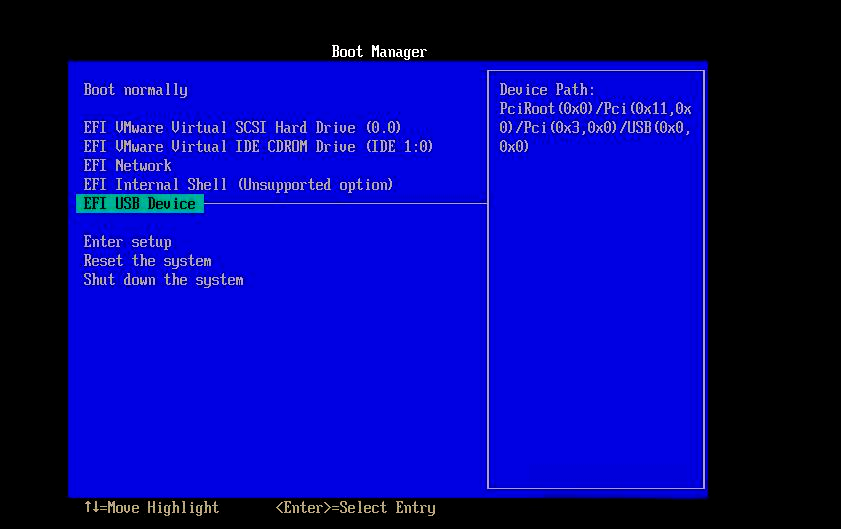Image resolution: width=841 pixels, height=529 pixels.
Task: Choose Reset the system
Action: click(x=147, y=261)
